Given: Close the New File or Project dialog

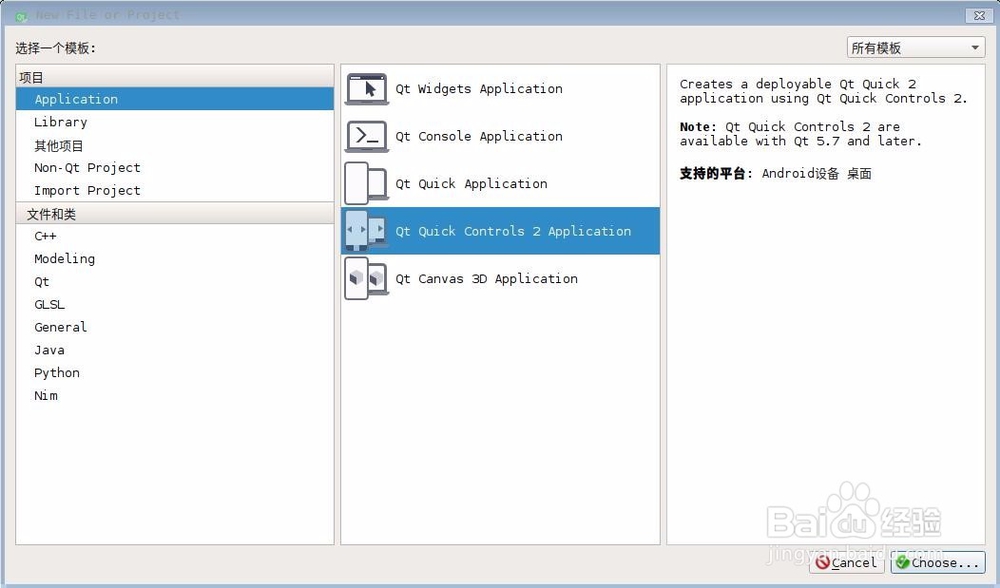Looking at the screenshot, I should coord(979,15).
